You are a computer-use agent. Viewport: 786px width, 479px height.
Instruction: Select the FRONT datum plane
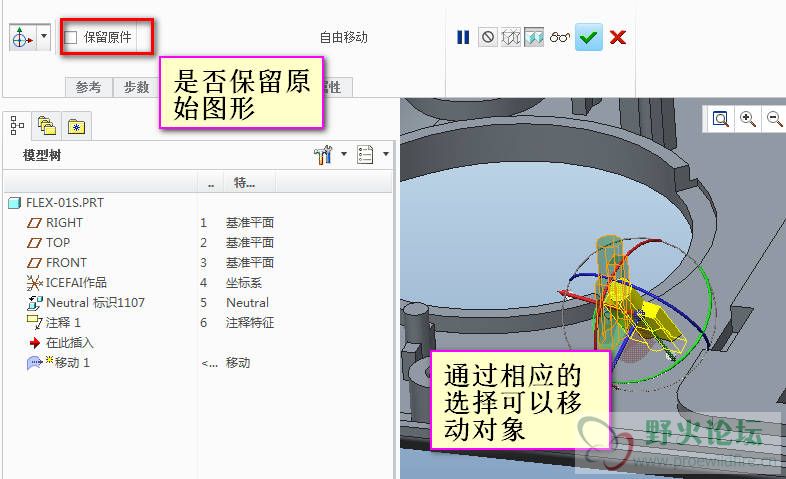pos(66,263)
